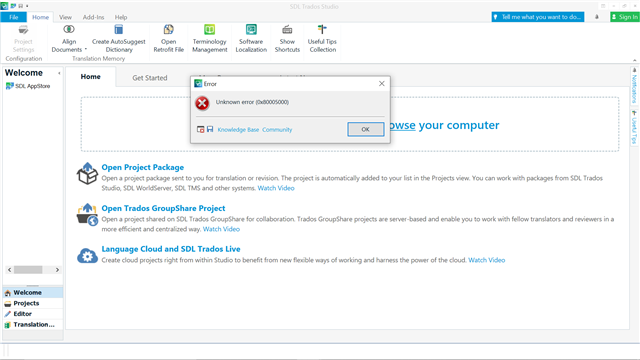
Task: Click the GroupShare Project icon
Action: click(x=87, y=214)
